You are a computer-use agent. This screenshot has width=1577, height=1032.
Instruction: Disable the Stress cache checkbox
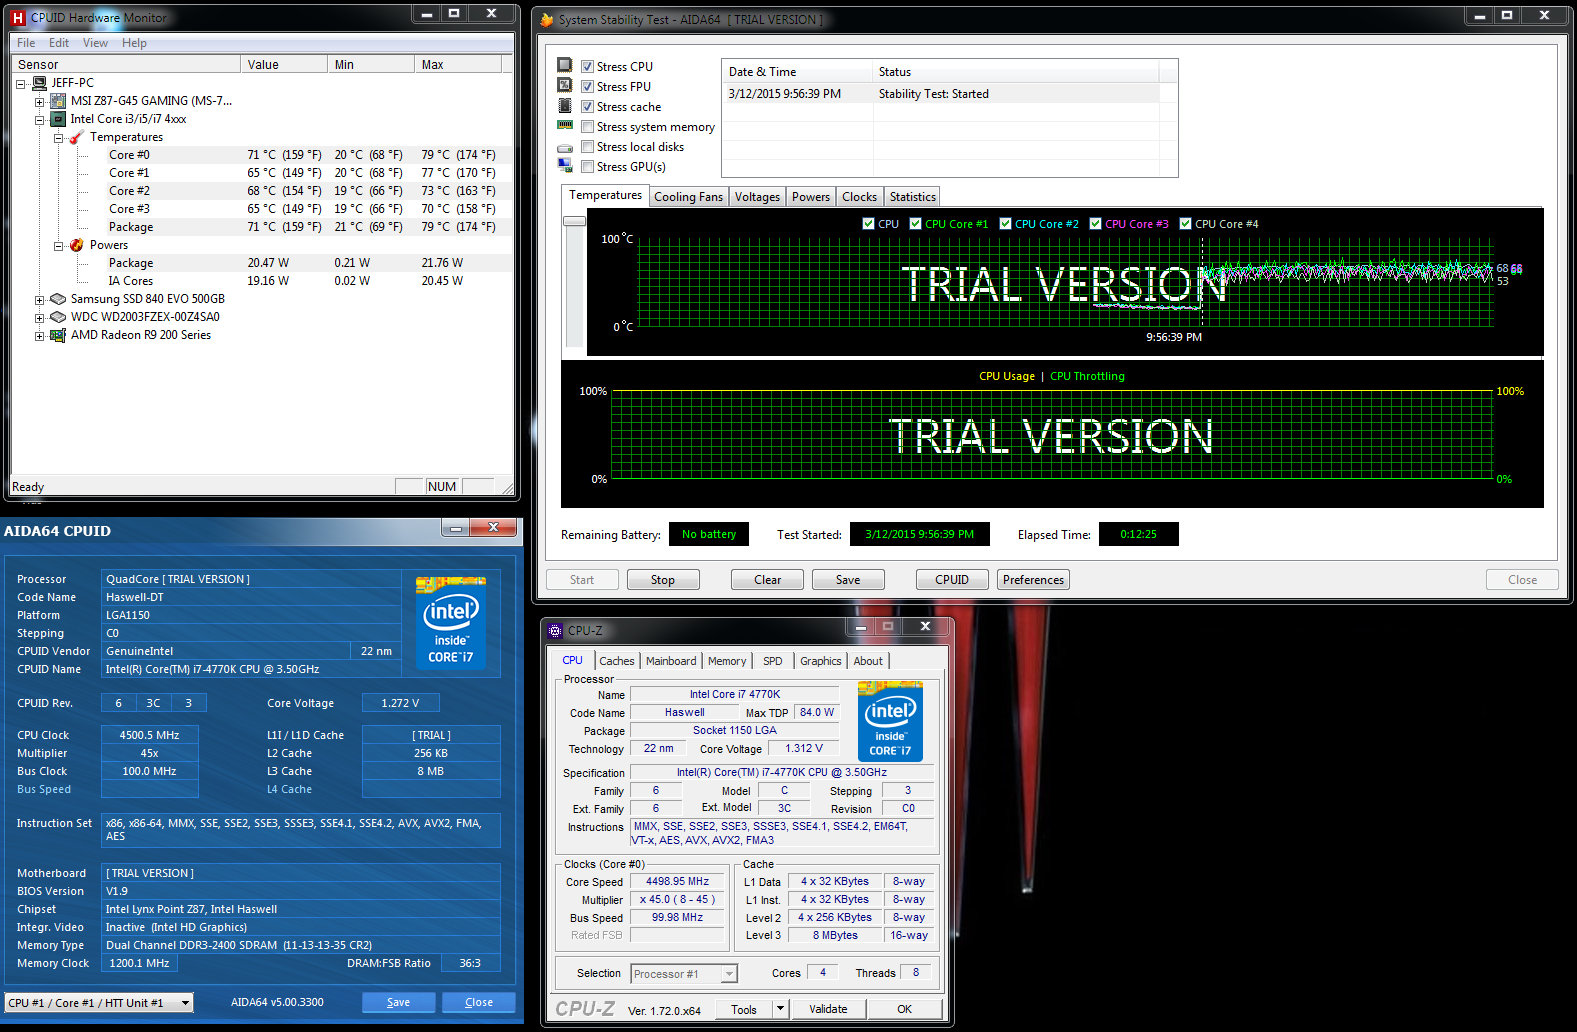point(588,107)
